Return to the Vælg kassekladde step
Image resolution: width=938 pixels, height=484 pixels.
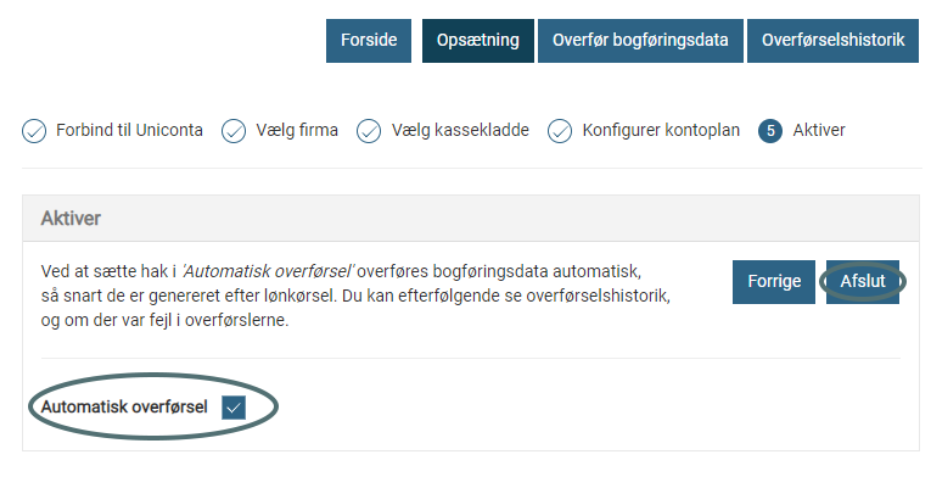[460, 131]
